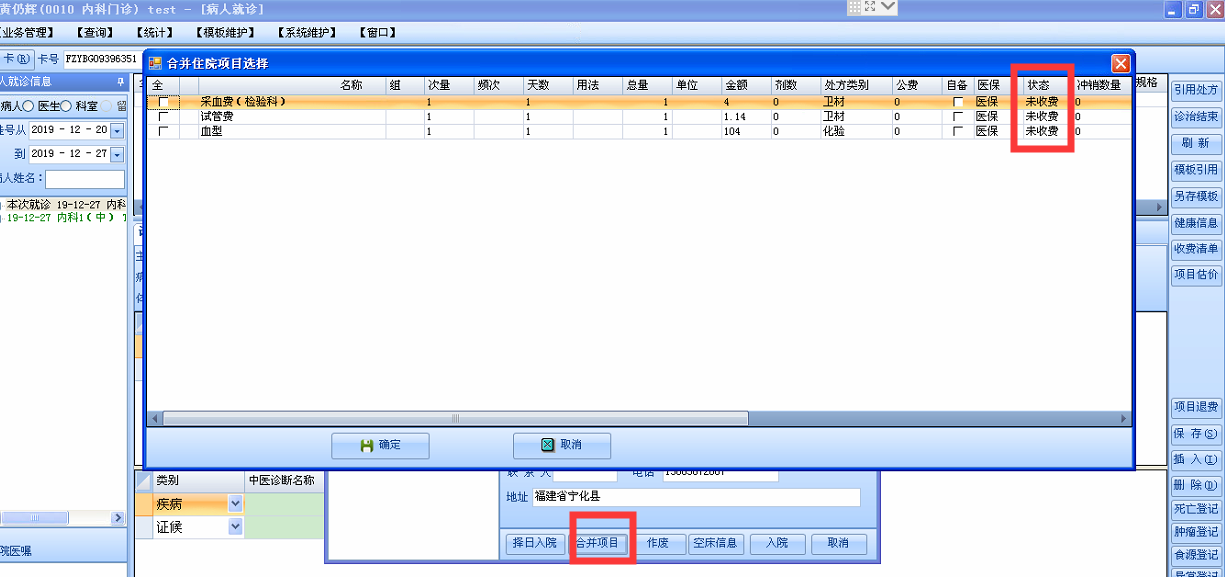1225x577 pixels.
Task: Click the 诊治结束 sidebar button
Action: coord(1196,117)
